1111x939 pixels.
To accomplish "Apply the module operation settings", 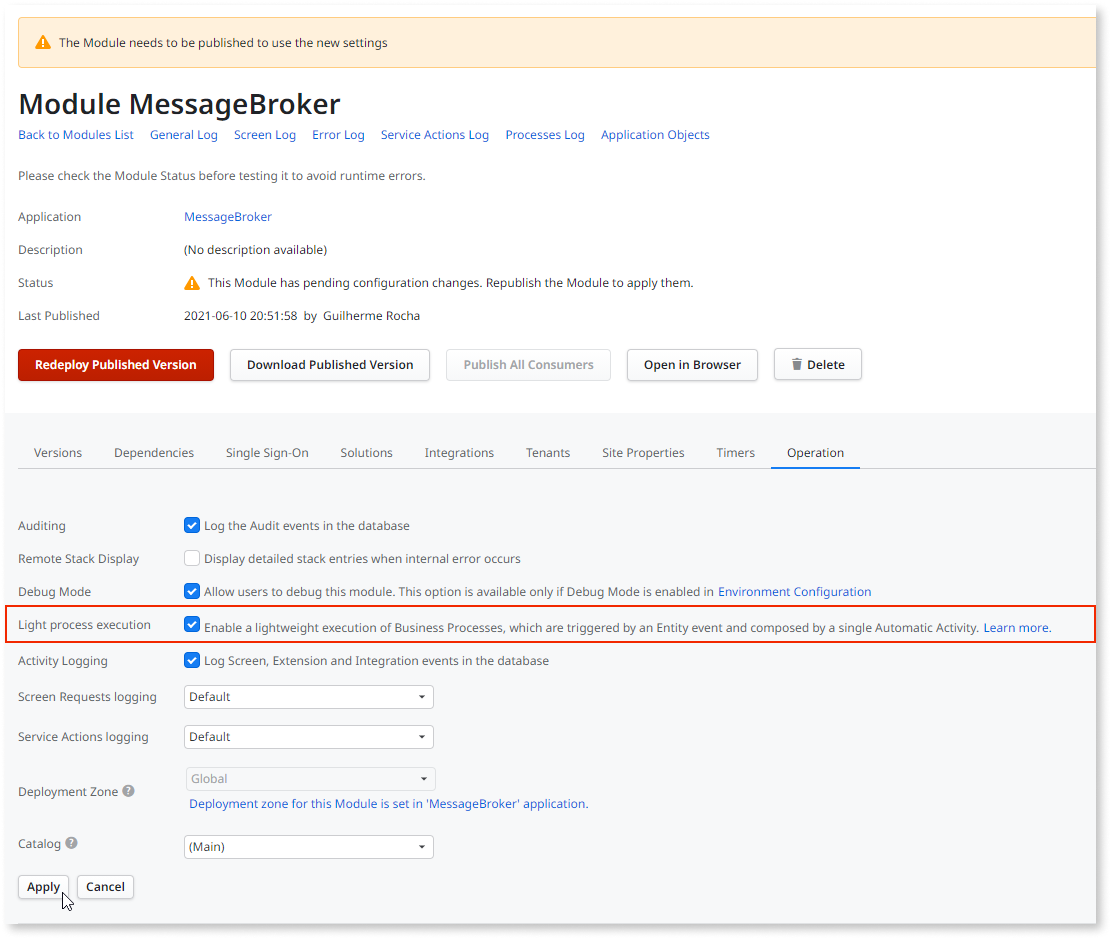I will (x=43, y=887).
